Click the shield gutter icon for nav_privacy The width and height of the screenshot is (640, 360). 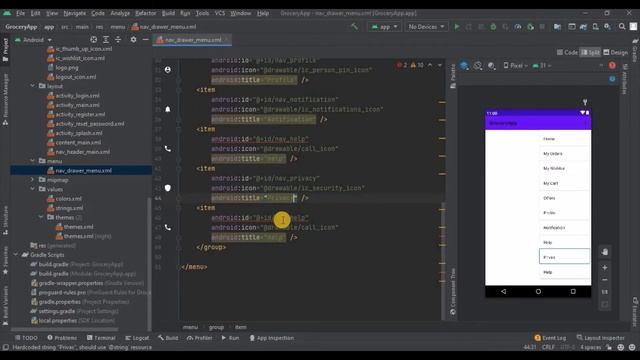168,188
